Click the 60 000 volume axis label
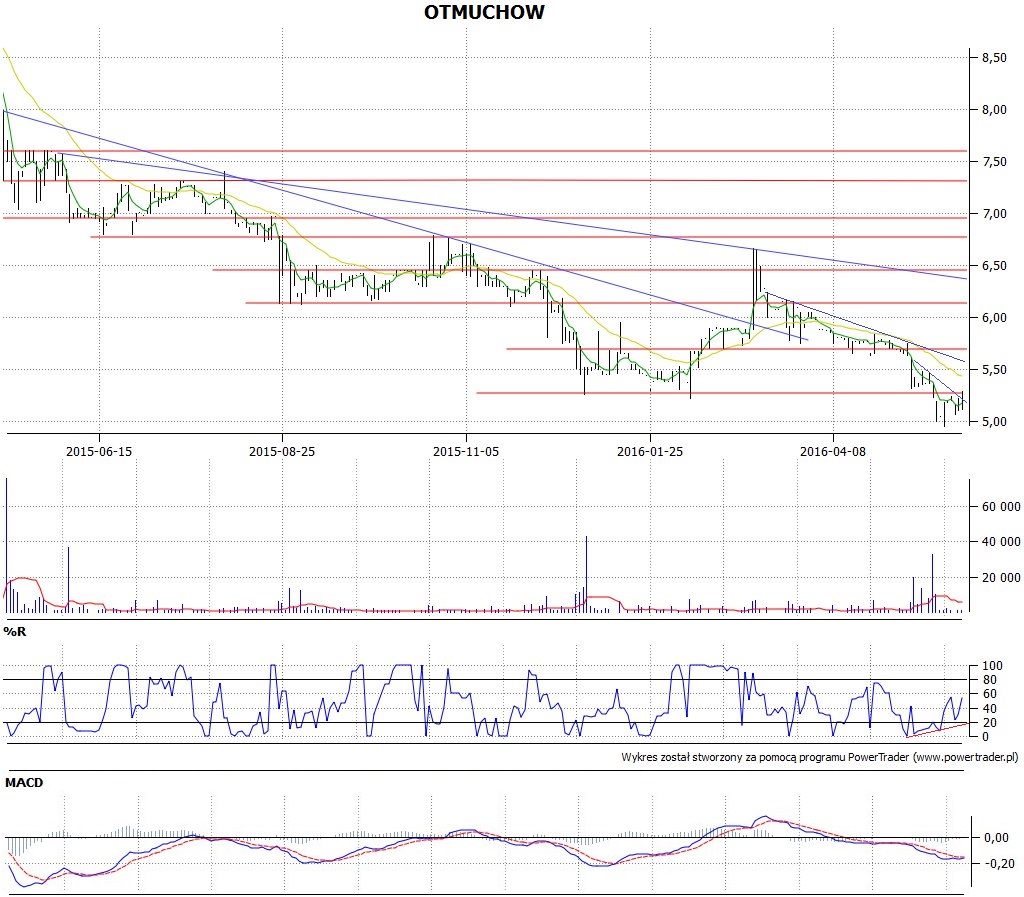 pyautogui.click(x=1000, y=507)
